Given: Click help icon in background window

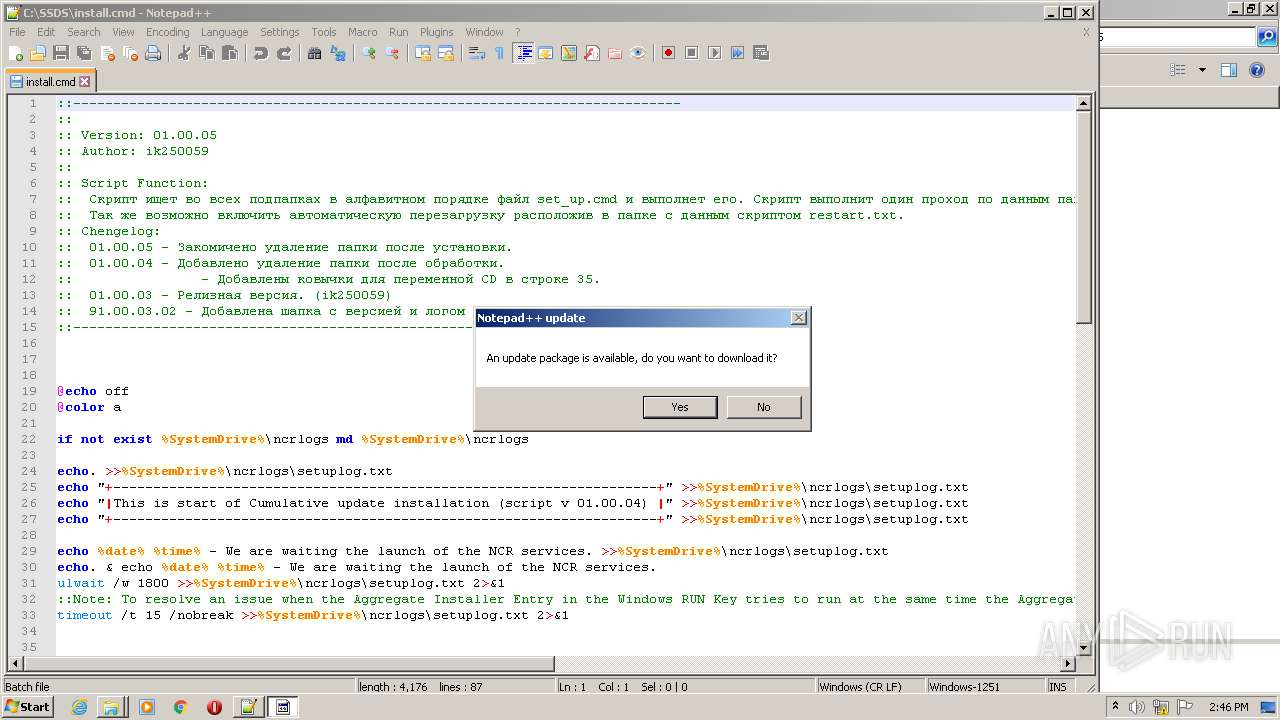Looking at the screenshot, I should (x=1258, y=70).
